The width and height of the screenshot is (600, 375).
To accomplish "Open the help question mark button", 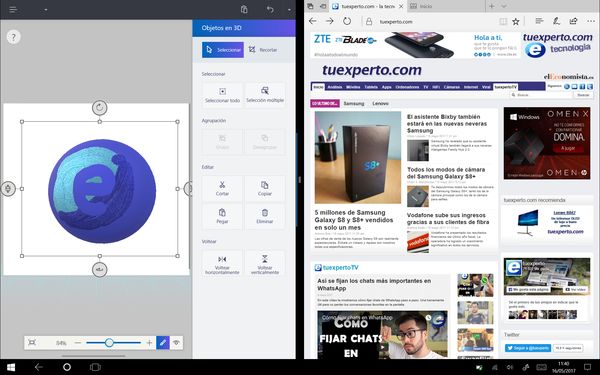I will click(x=13, y=37).
